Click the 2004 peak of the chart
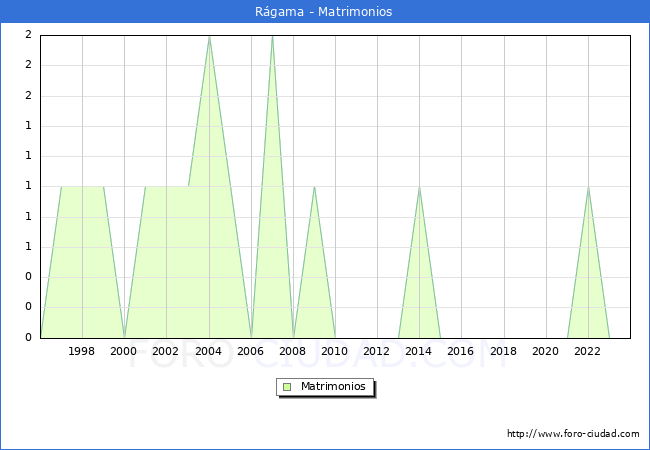The height and width of the screenshot is (450, 650). [x=209, y=37]
